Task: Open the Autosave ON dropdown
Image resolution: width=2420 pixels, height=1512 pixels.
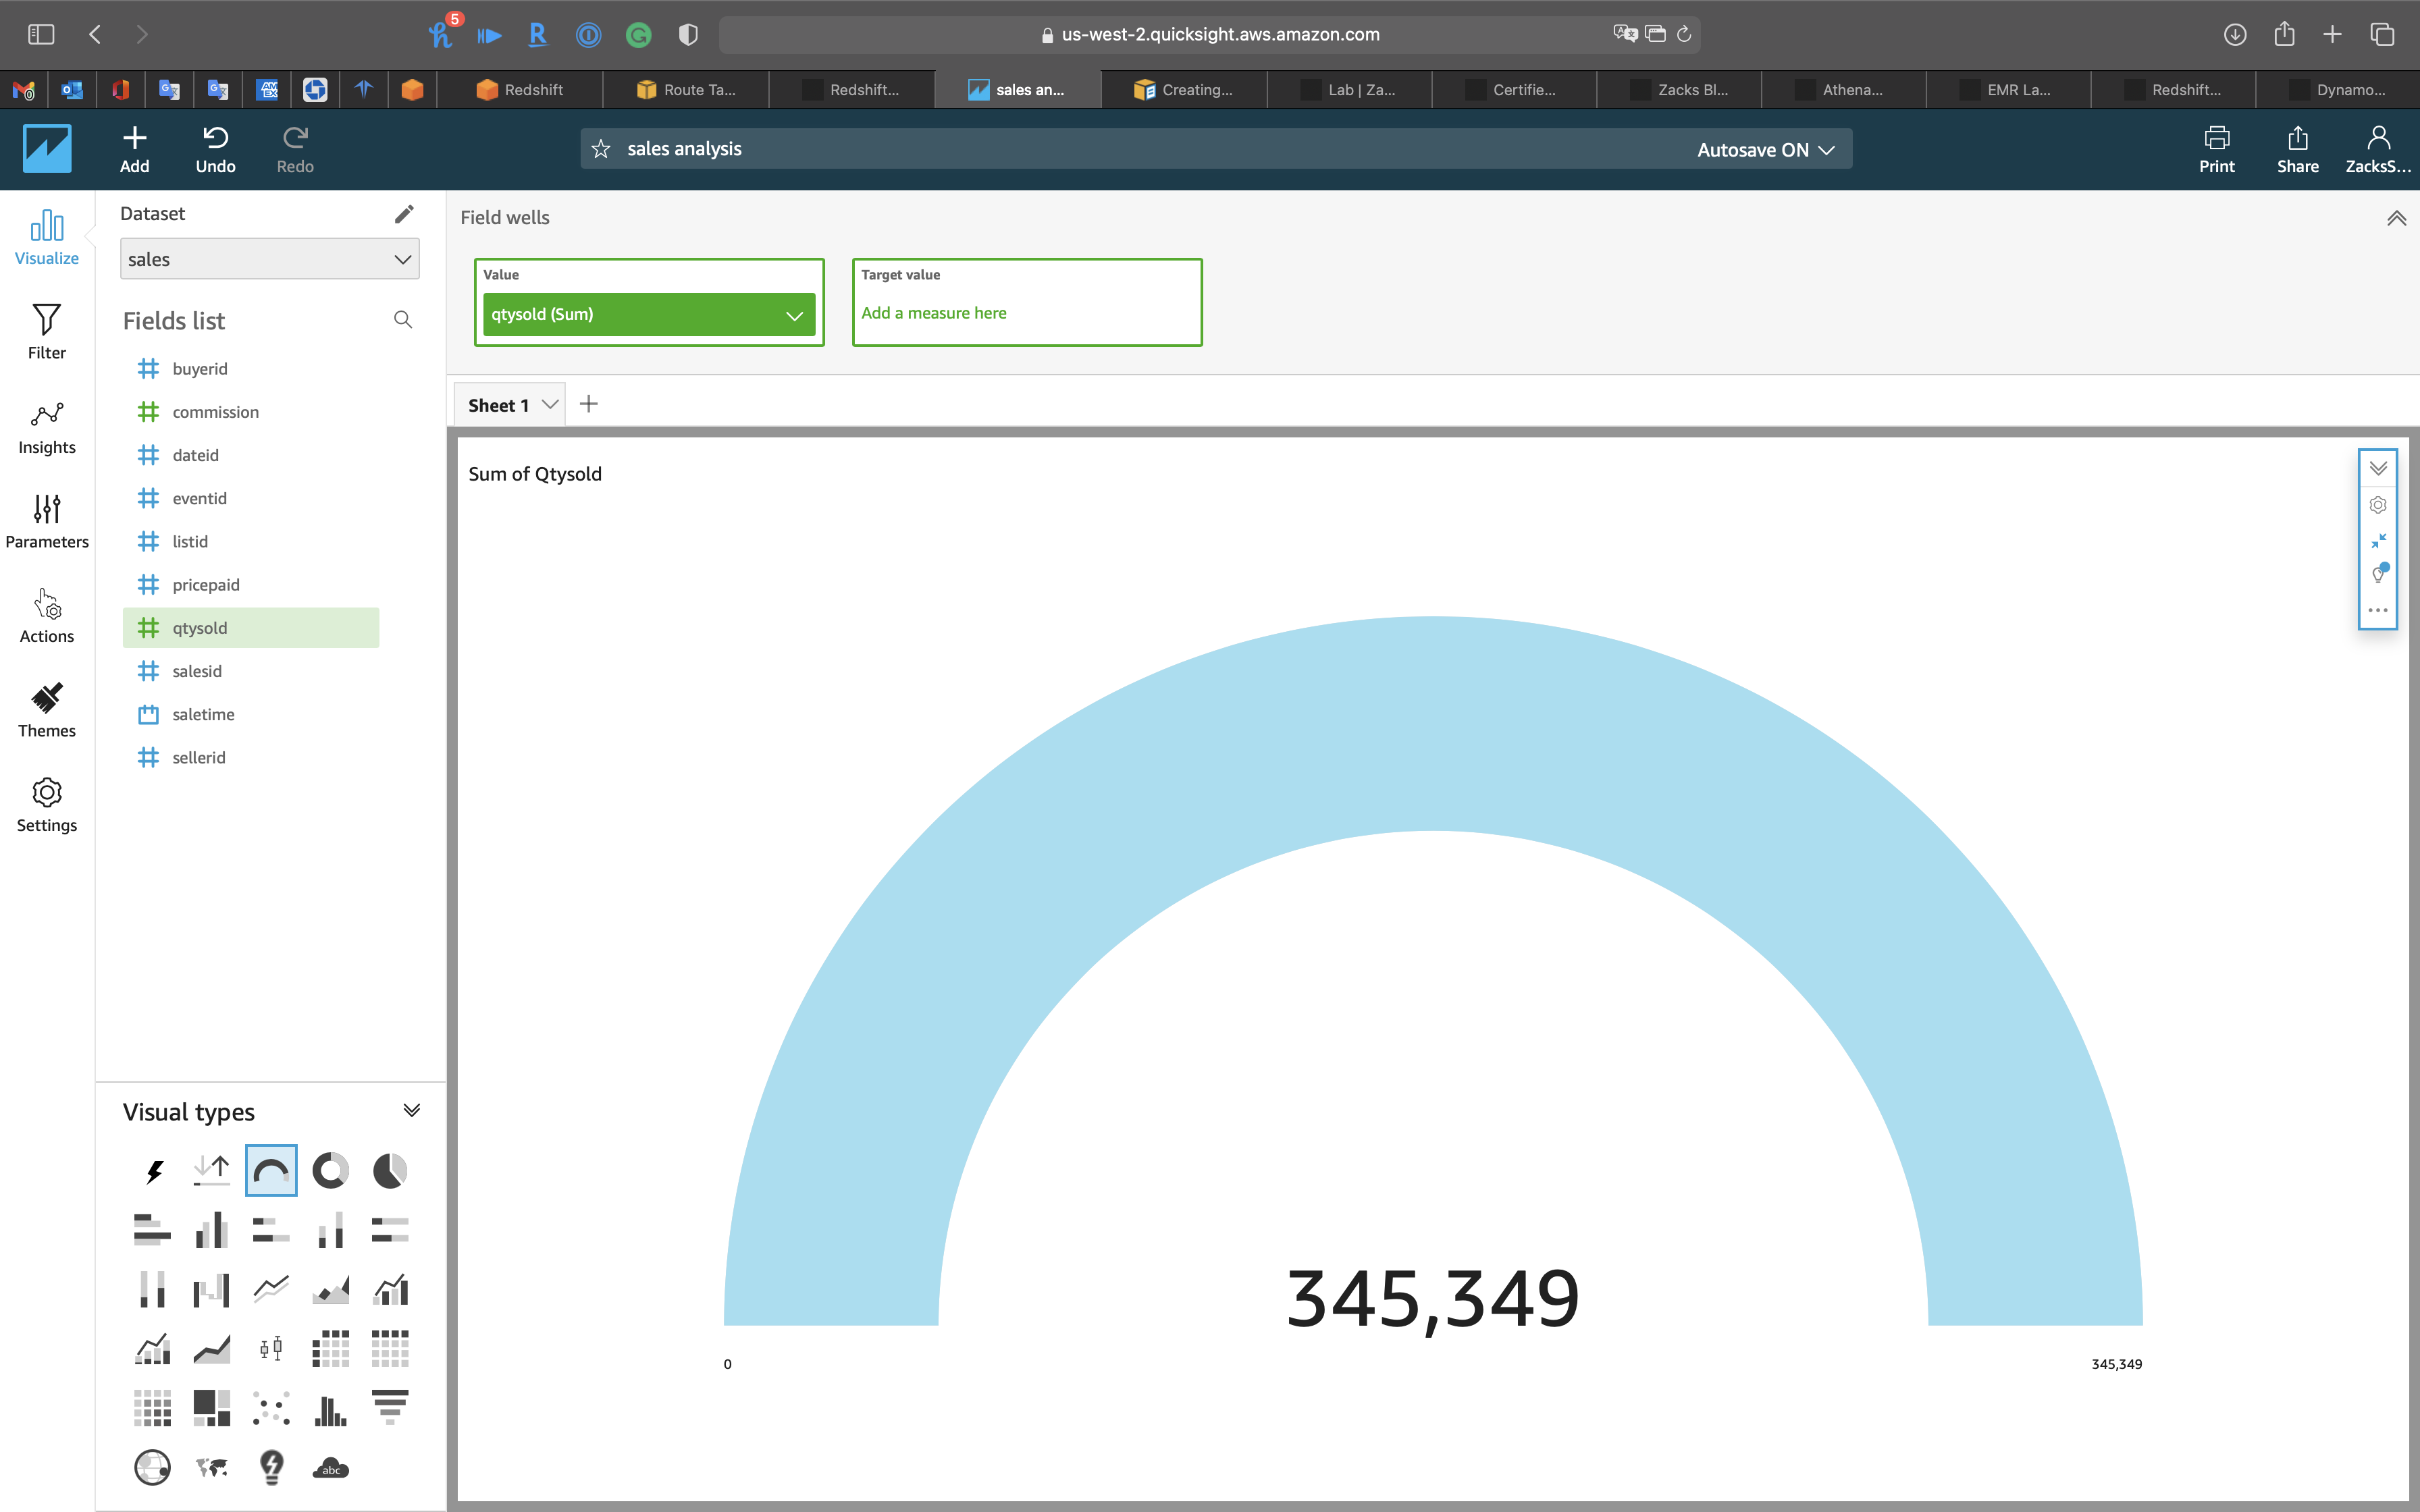Action: [x=1765, y=149]
